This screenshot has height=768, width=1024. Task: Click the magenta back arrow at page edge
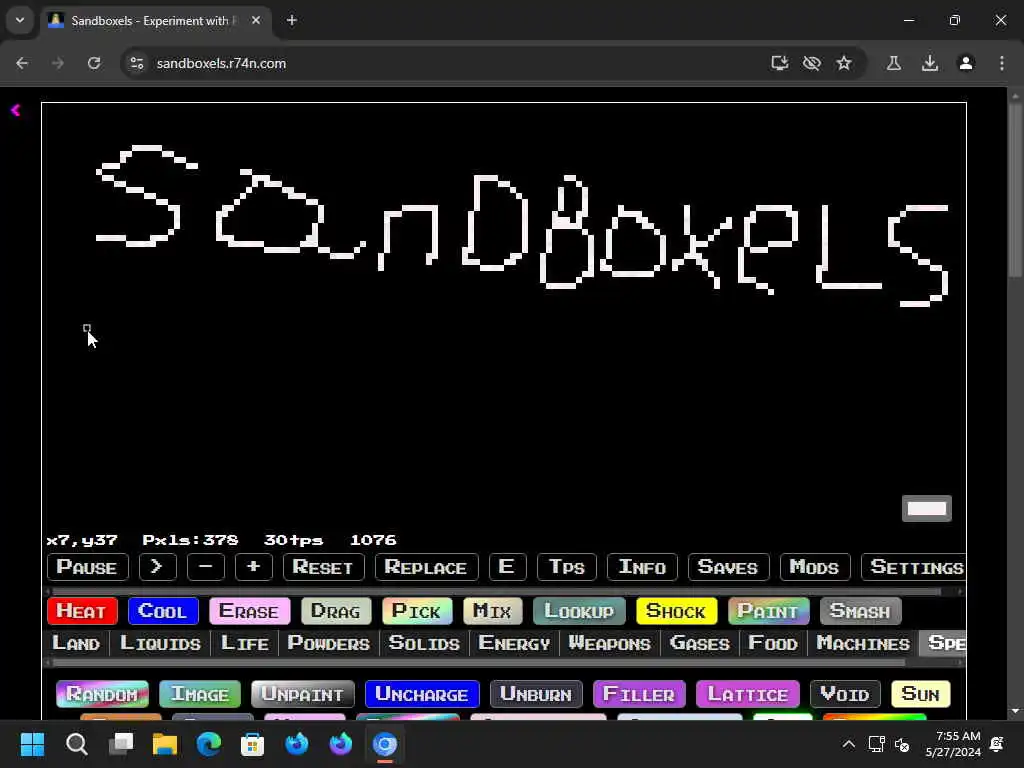16,110
